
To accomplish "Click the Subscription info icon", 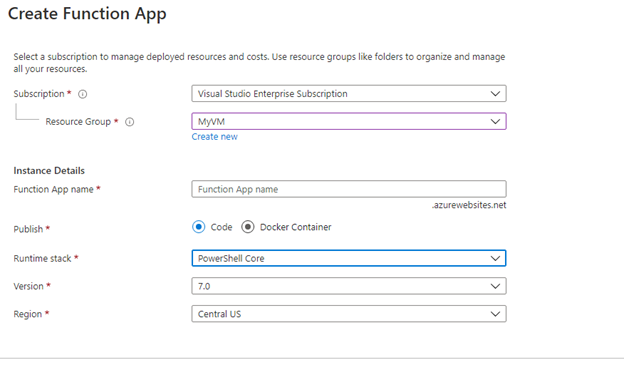I will pos(82,94).
